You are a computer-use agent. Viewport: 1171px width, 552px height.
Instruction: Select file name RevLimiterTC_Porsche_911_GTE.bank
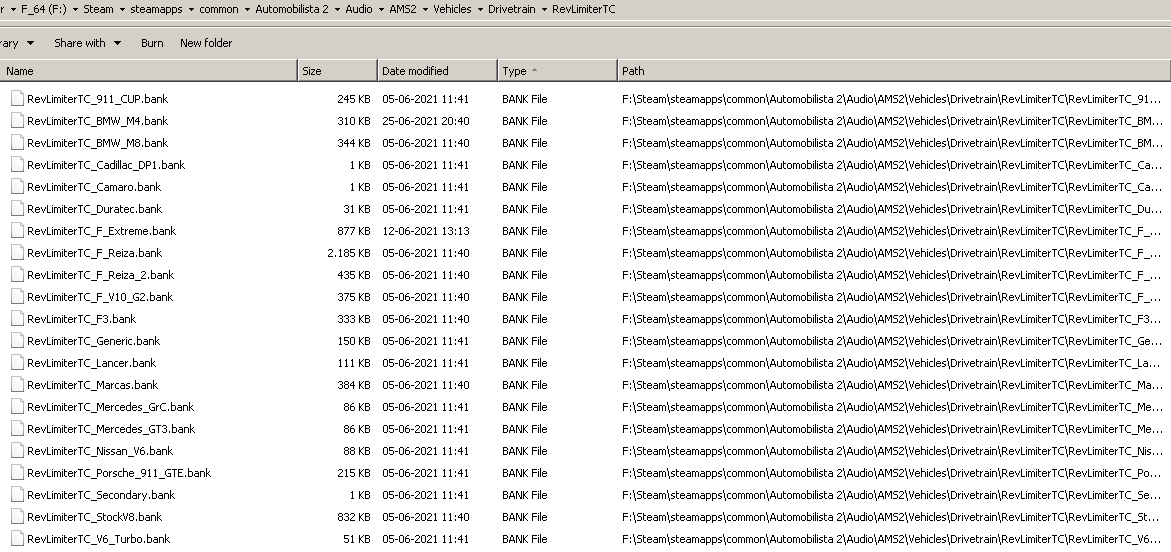(x=119, y=474)
